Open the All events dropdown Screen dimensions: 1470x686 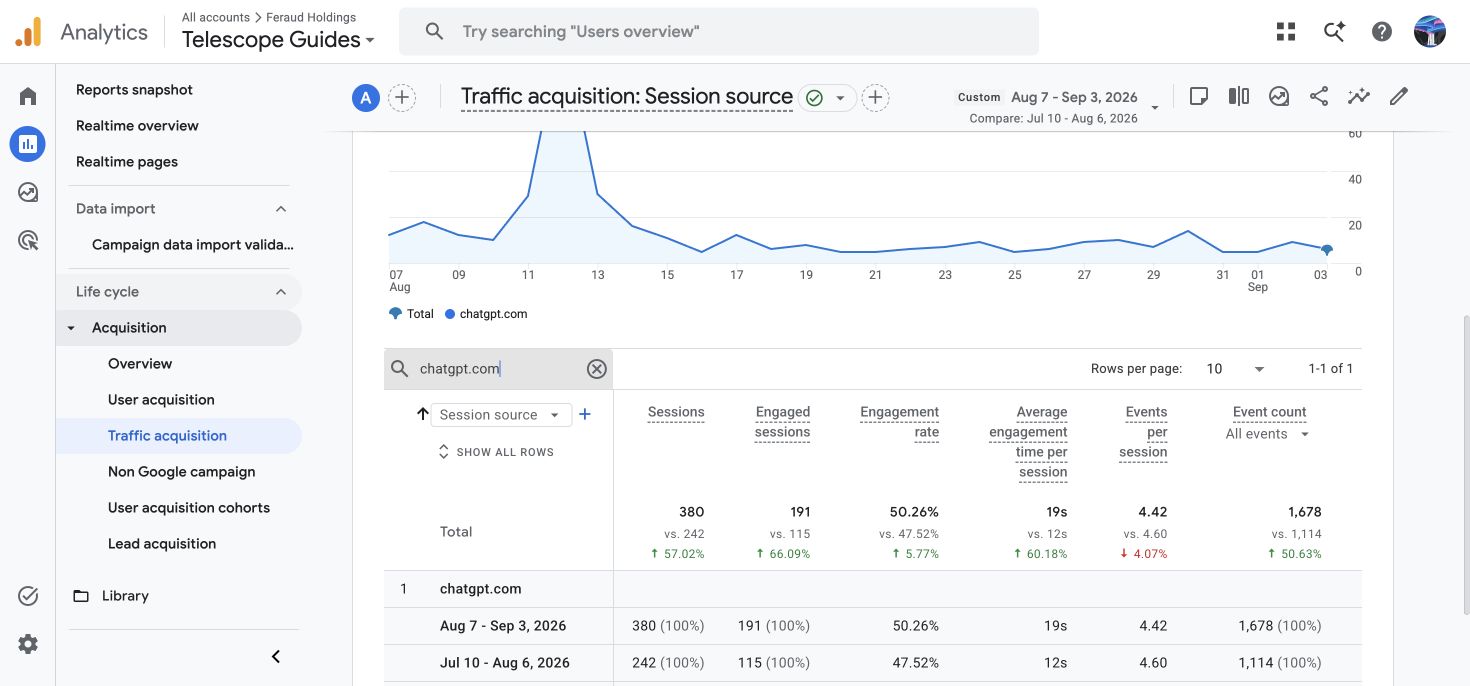point(1268,434)
